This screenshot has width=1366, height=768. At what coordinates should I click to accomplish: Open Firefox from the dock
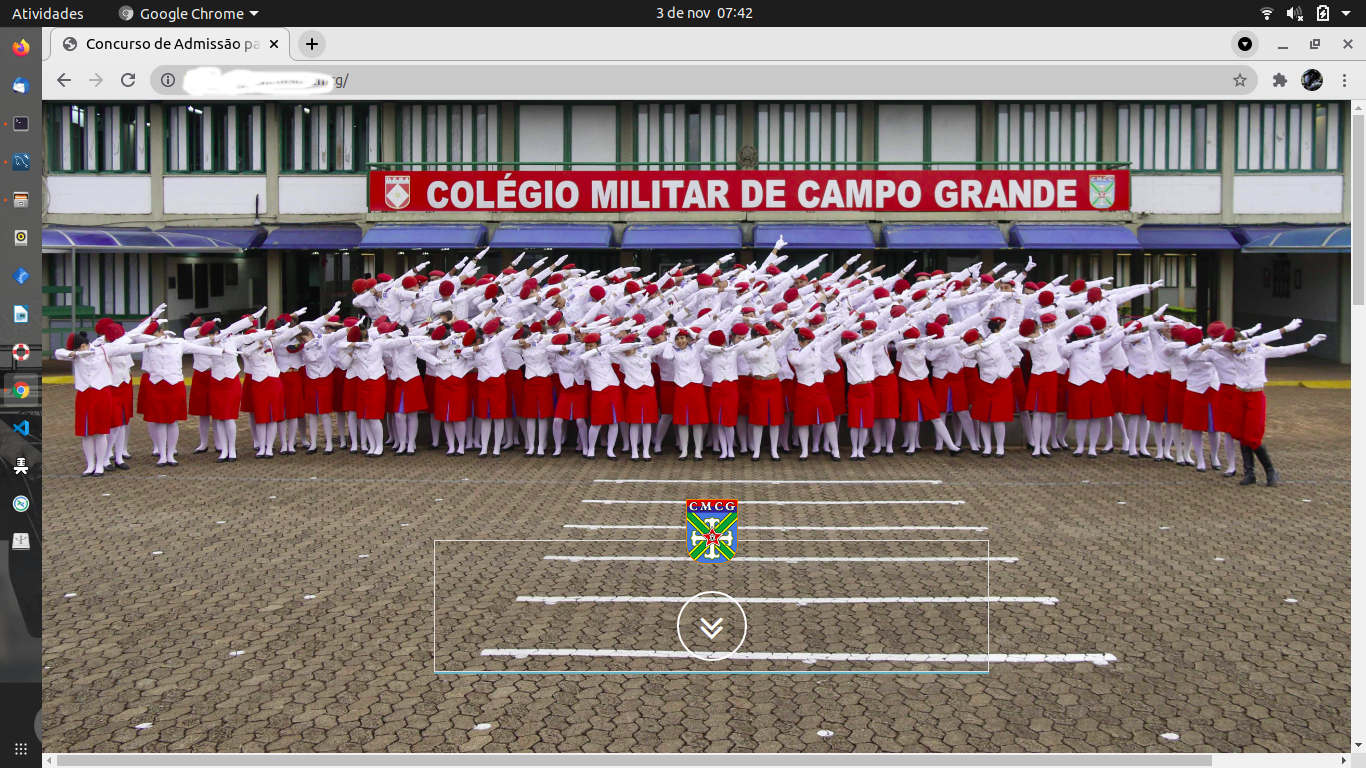[x=20, y=47]
